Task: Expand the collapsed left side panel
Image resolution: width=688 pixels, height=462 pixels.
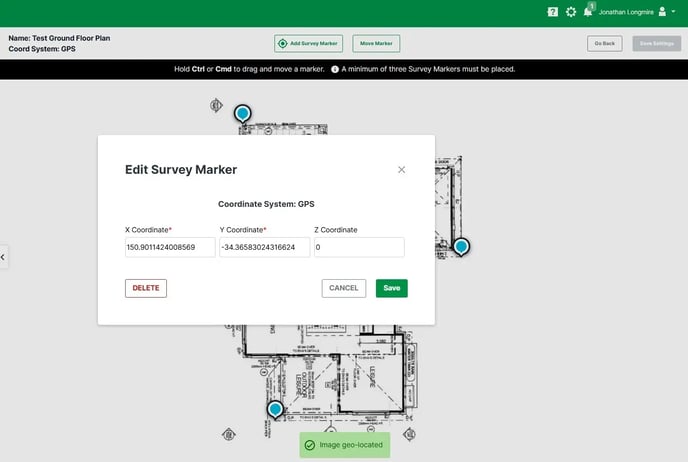Action: pos(3,257)
